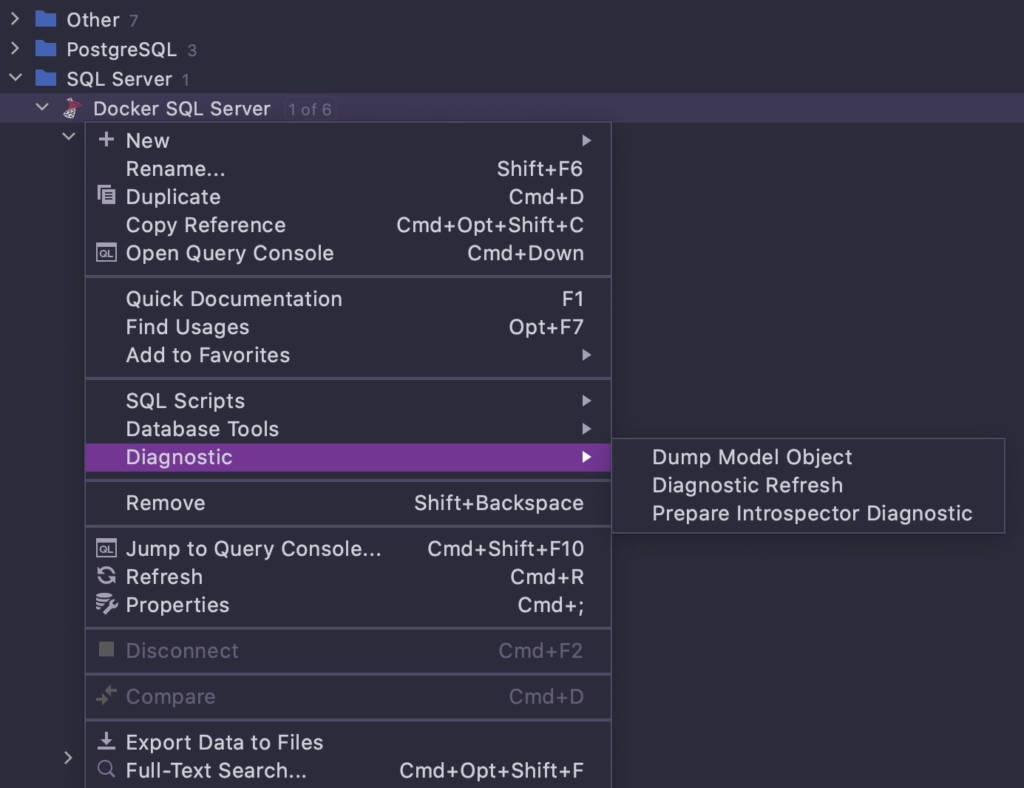Click Jump to Query Console...
The height and width of the screenshot is (788, 1024).
pyautogui.click(x=348, y=549)
